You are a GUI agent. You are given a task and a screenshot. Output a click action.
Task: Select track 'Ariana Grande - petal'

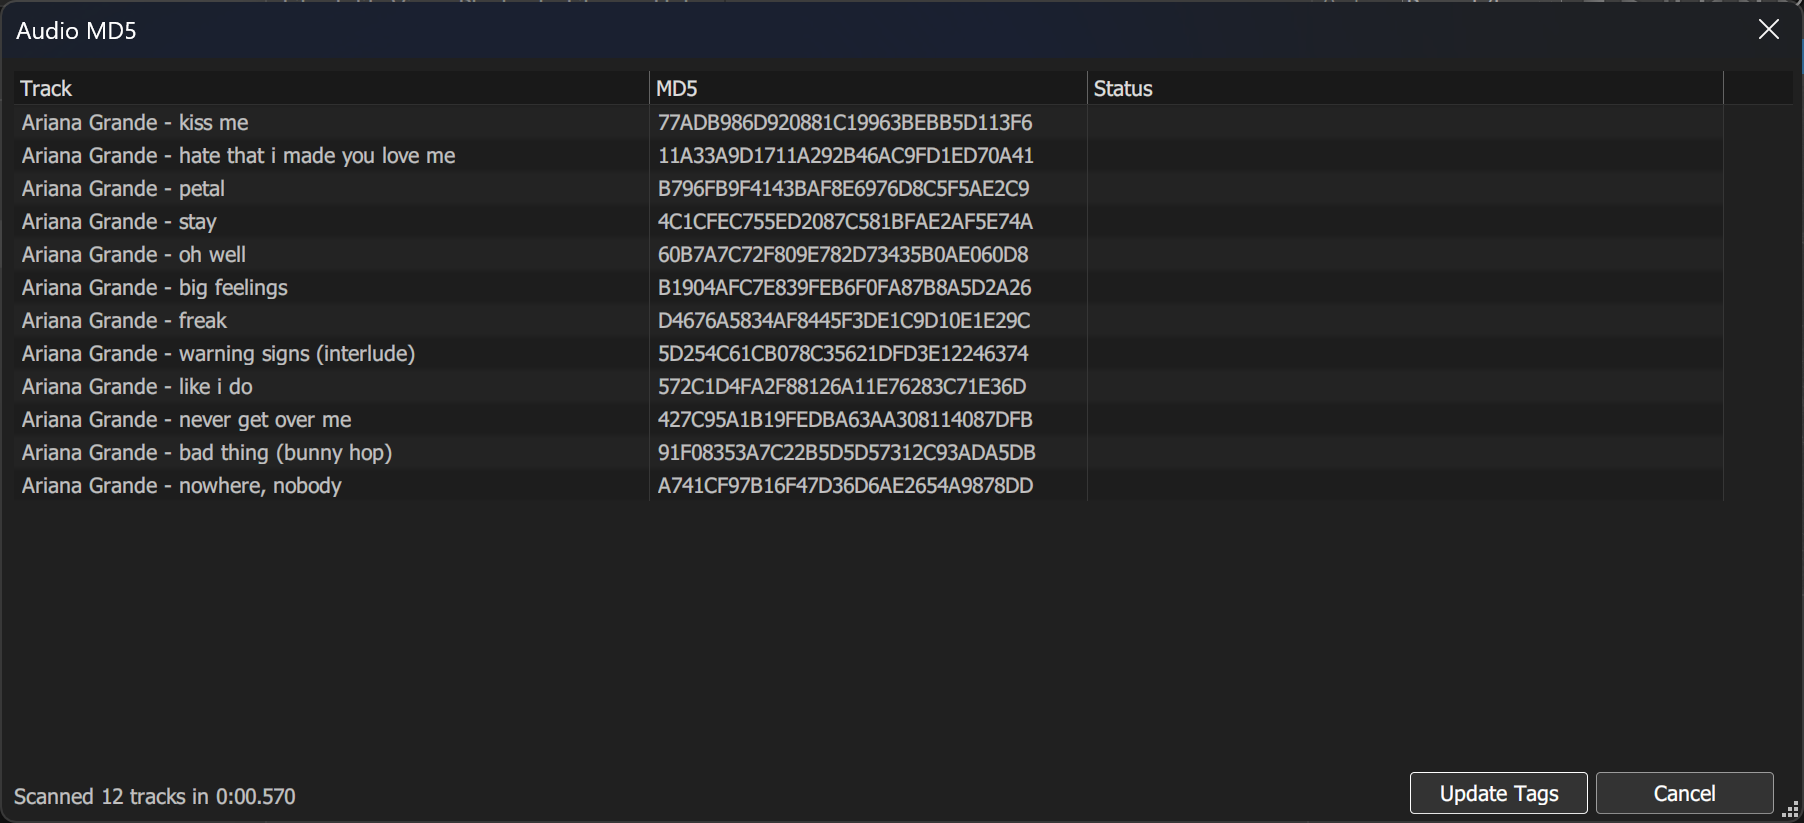[x=123, y=188]
